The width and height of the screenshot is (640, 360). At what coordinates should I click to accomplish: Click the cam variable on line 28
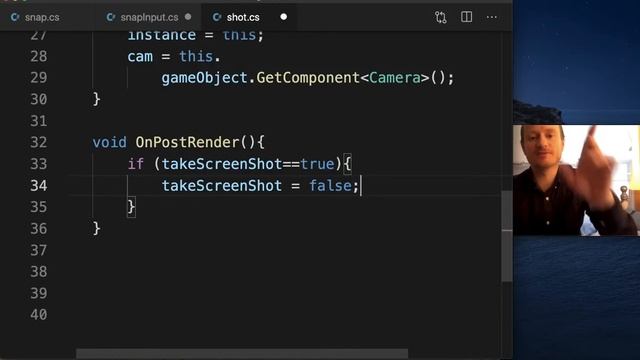(140, 56)
